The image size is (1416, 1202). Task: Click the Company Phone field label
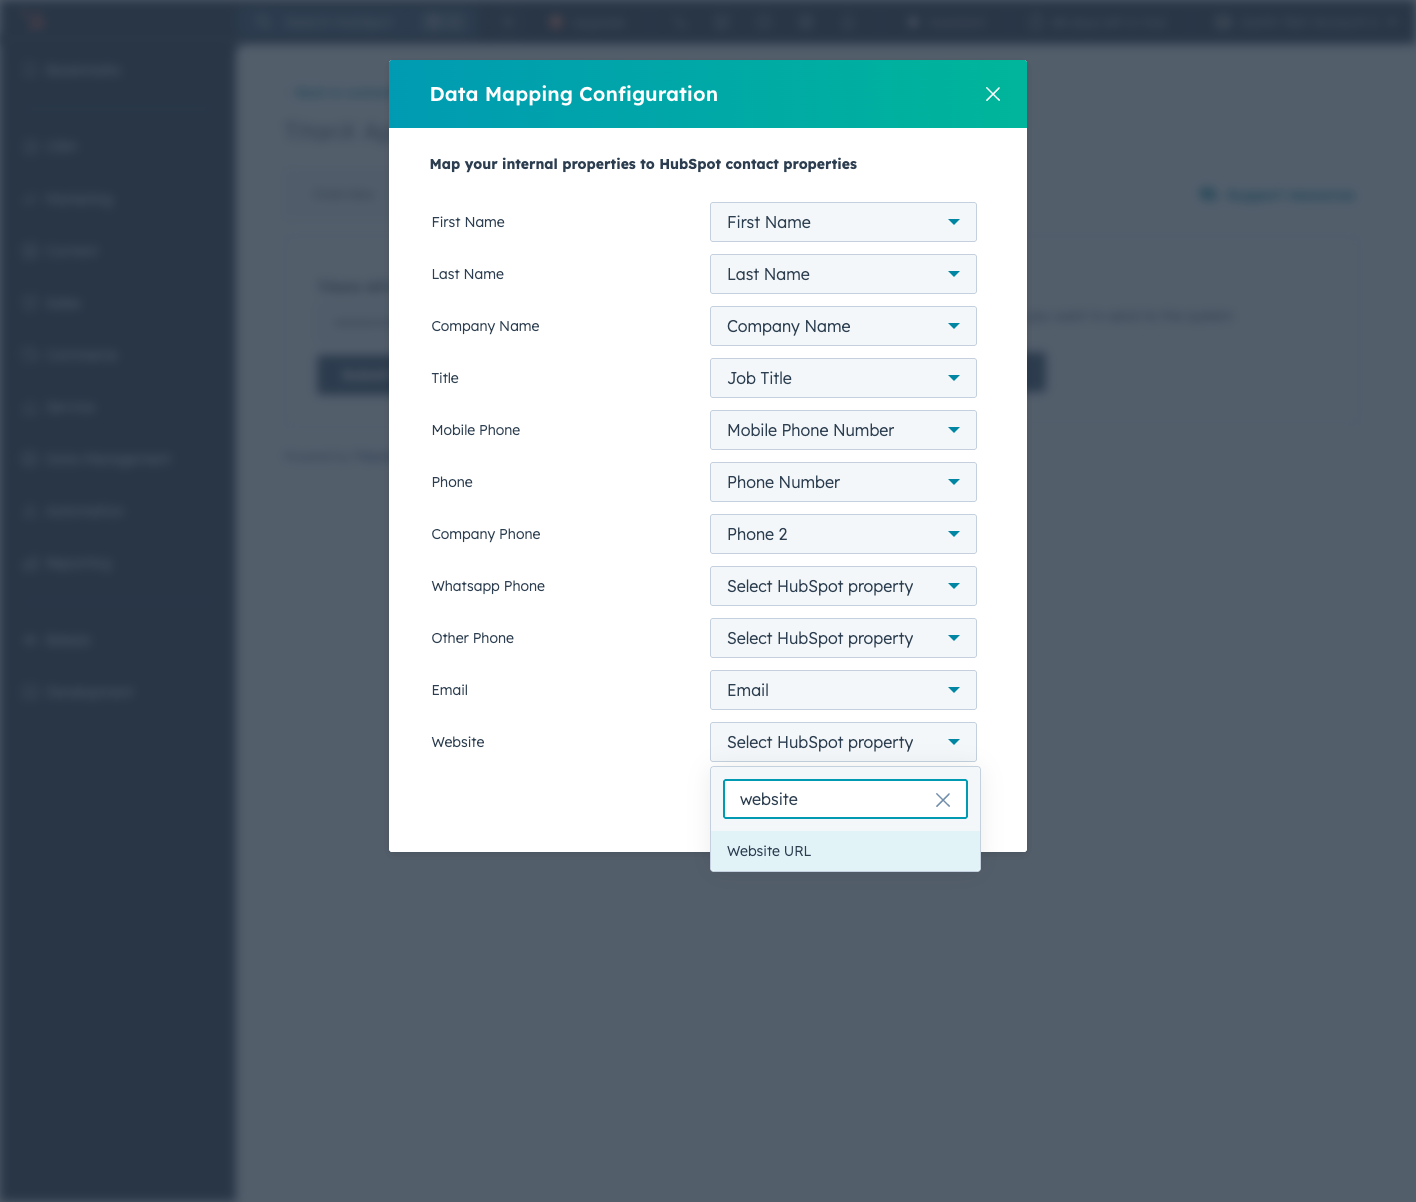[486, 534]
